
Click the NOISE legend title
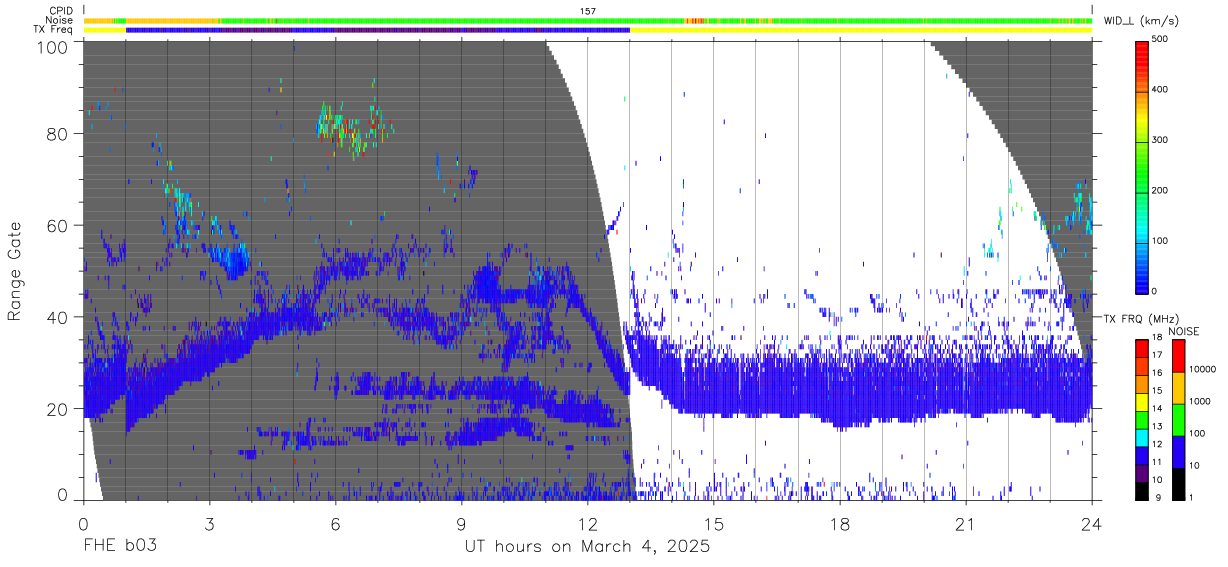1184,331
